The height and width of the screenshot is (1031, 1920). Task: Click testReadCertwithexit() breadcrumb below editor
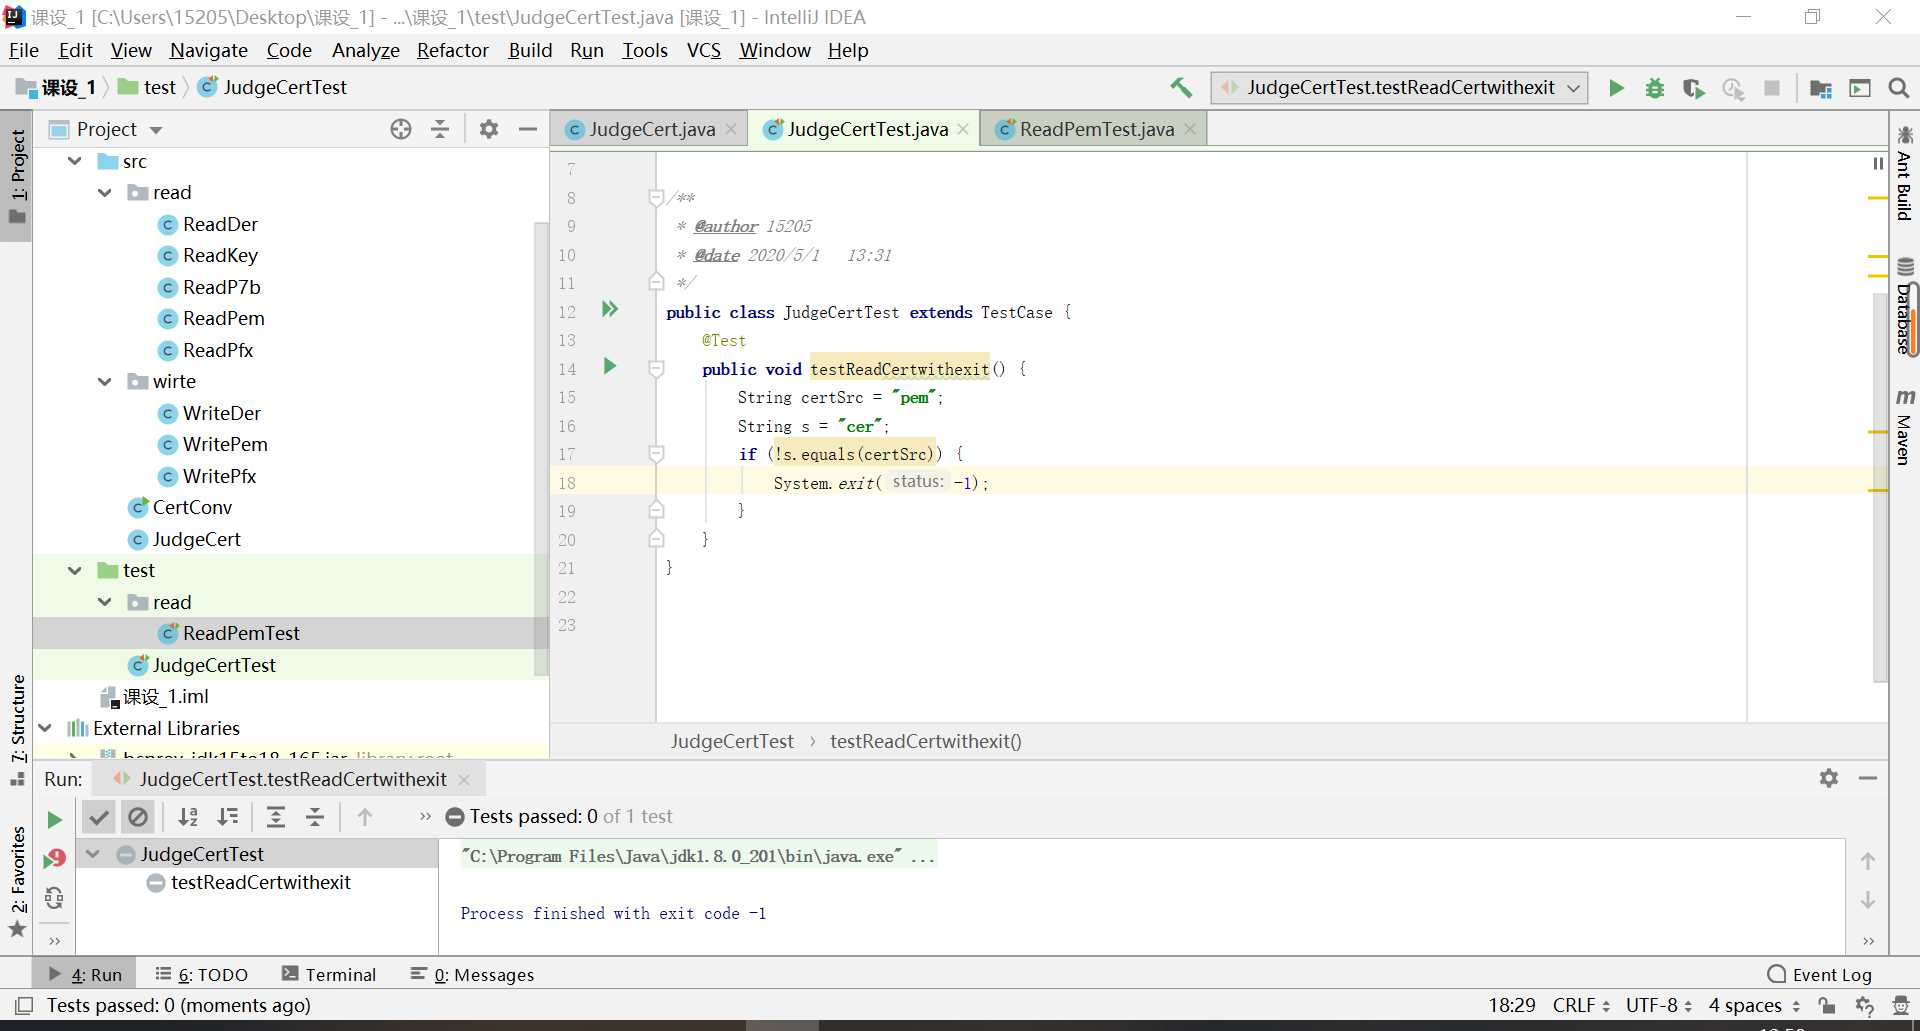[926, 741]
